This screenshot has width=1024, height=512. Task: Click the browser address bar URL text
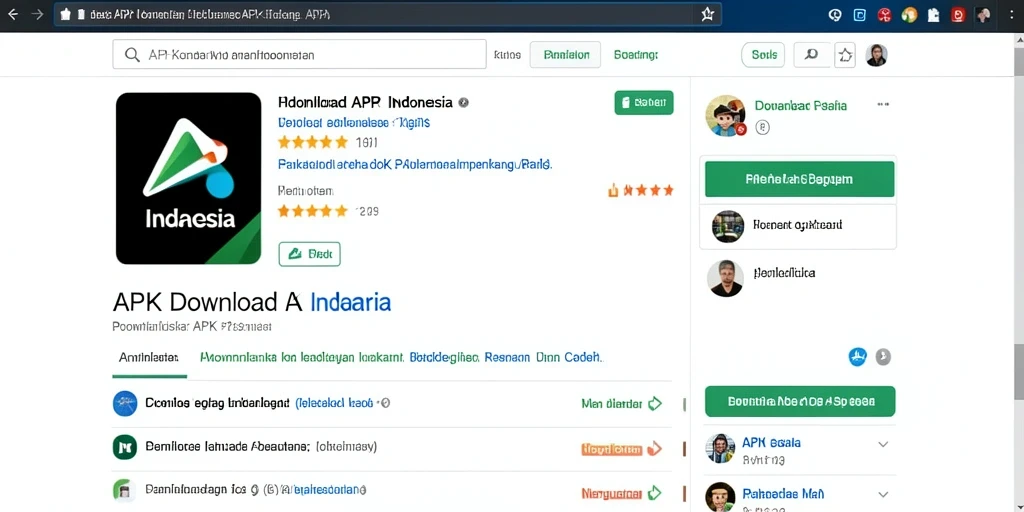click(210, 14)
